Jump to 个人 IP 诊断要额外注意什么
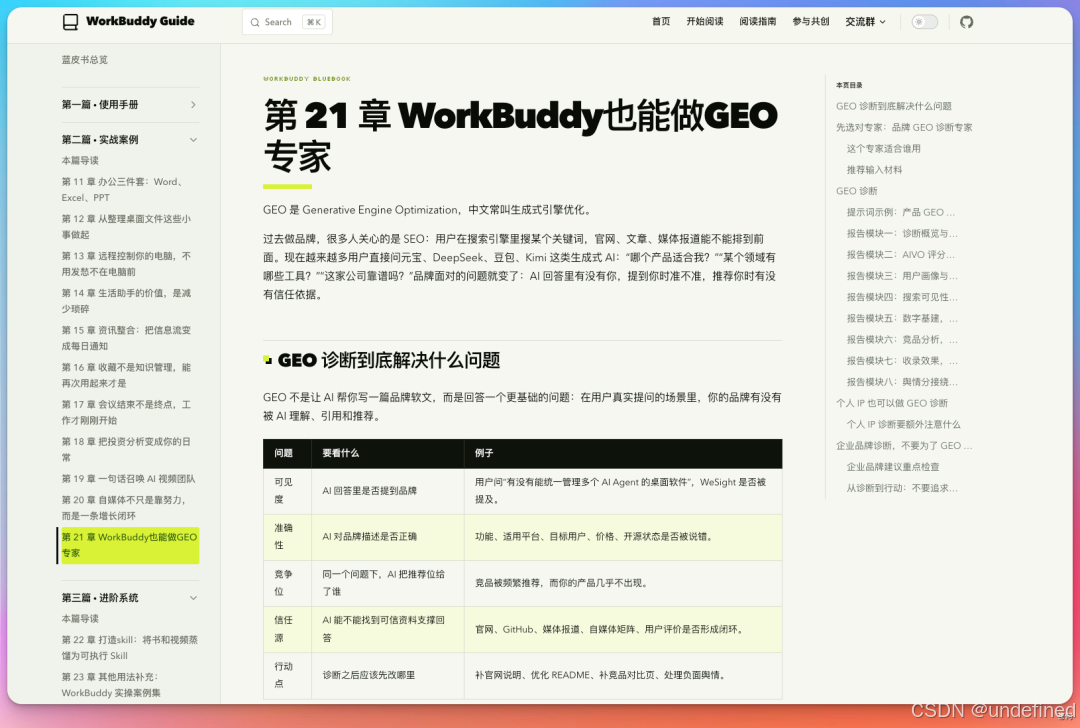Viewport: 1080px width, 728px height. pos(903,425)
